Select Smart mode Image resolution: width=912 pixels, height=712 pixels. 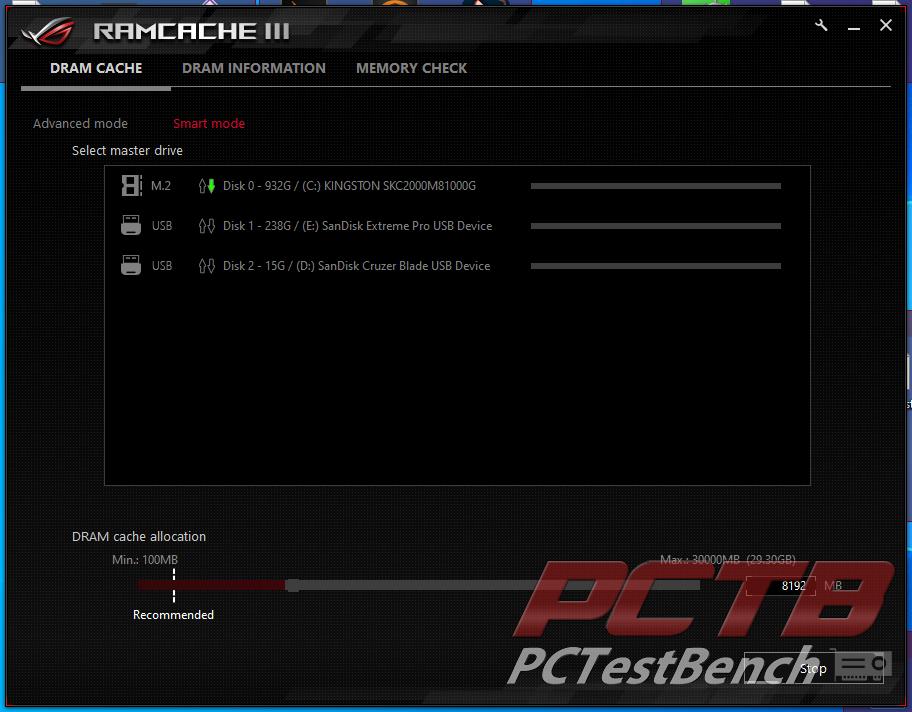209,123
